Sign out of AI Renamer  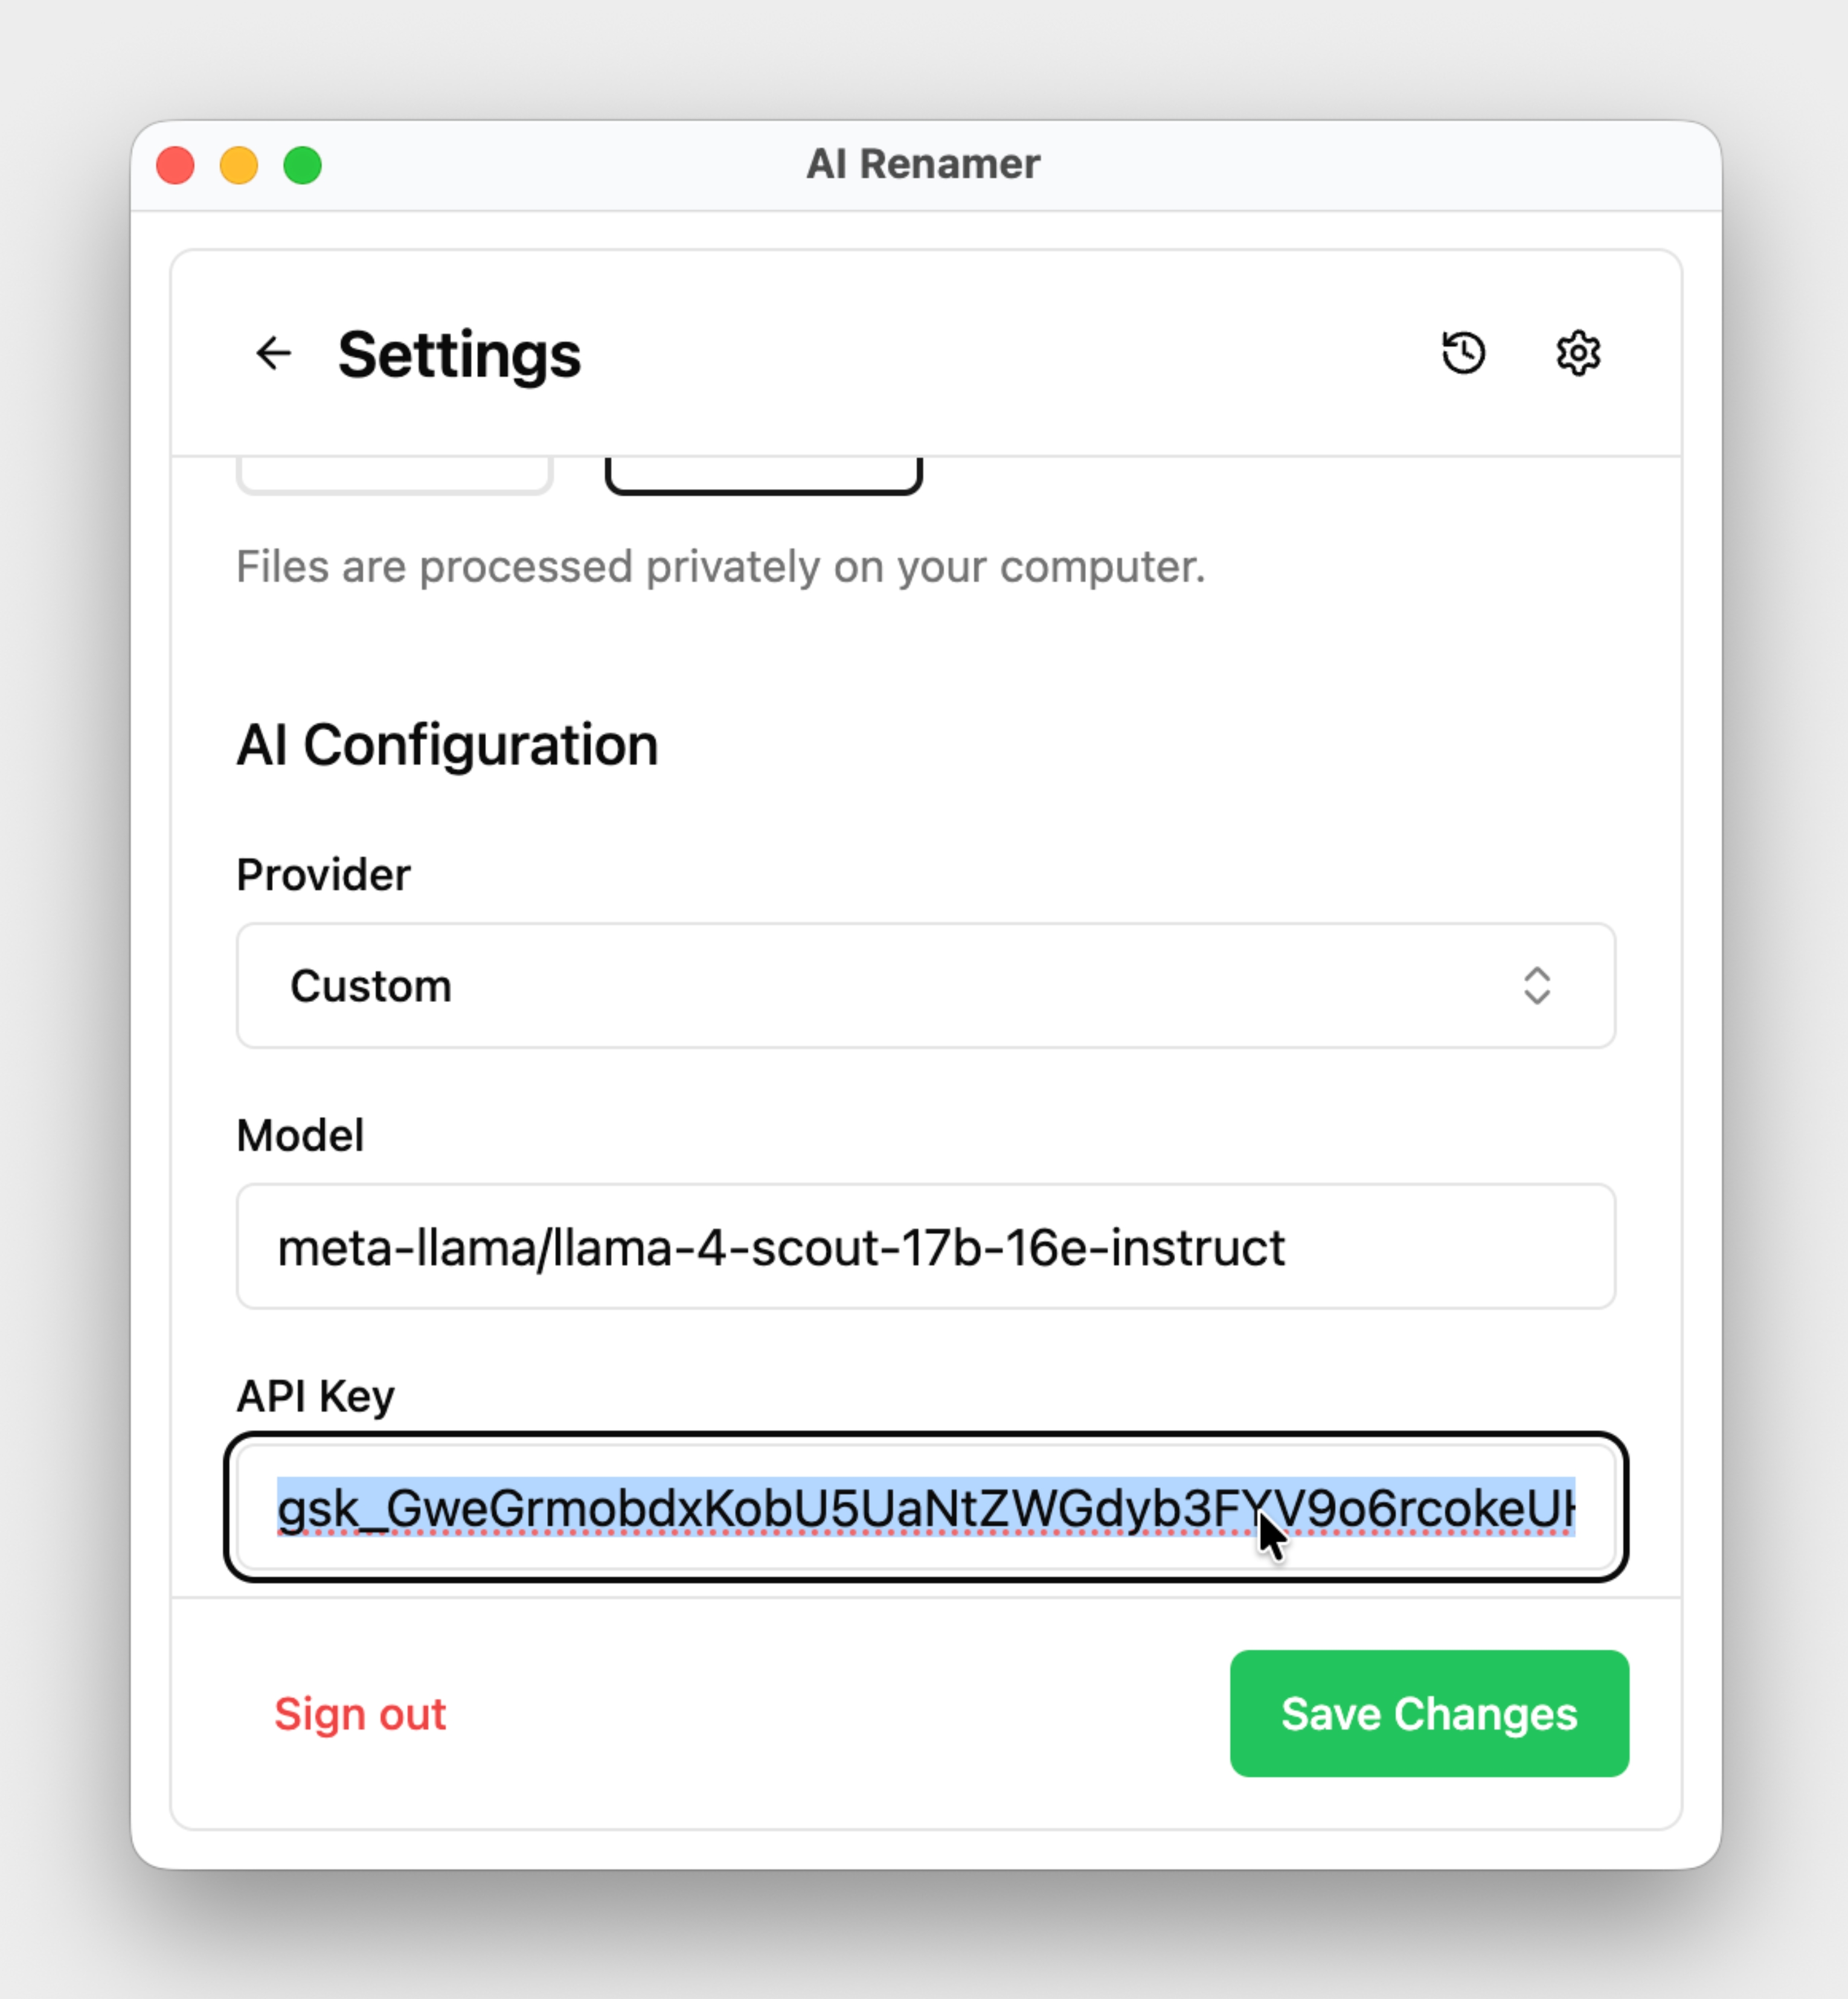[x=360, y=1713]
